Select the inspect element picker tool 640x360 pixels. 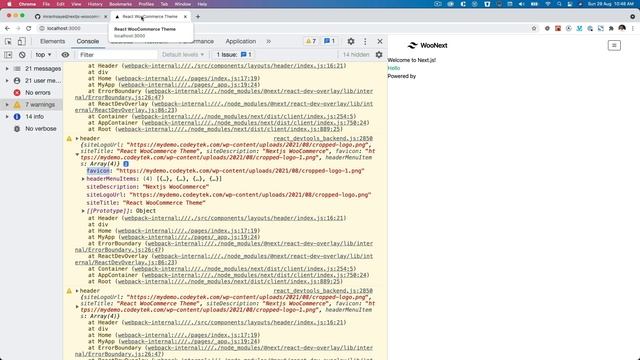click(8, 41)
